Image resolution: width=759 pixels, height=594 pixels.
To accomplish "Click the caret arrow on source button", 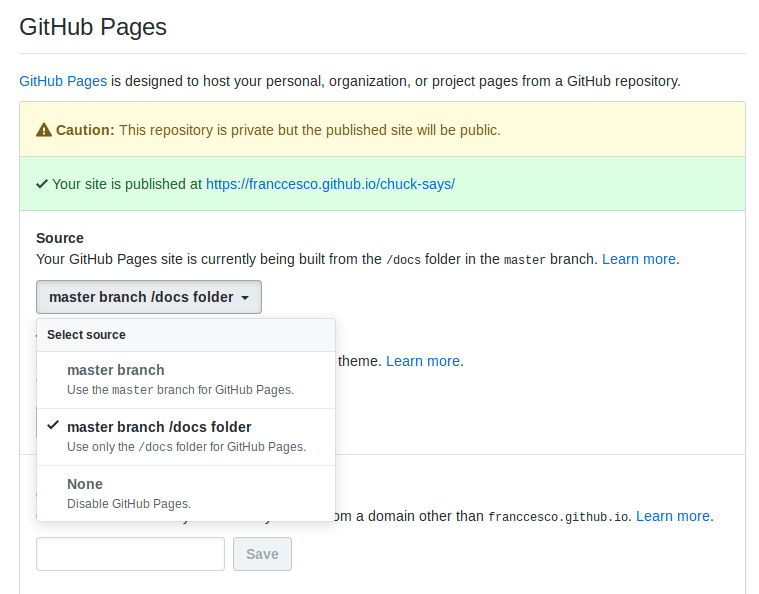I will coord(245,298).
